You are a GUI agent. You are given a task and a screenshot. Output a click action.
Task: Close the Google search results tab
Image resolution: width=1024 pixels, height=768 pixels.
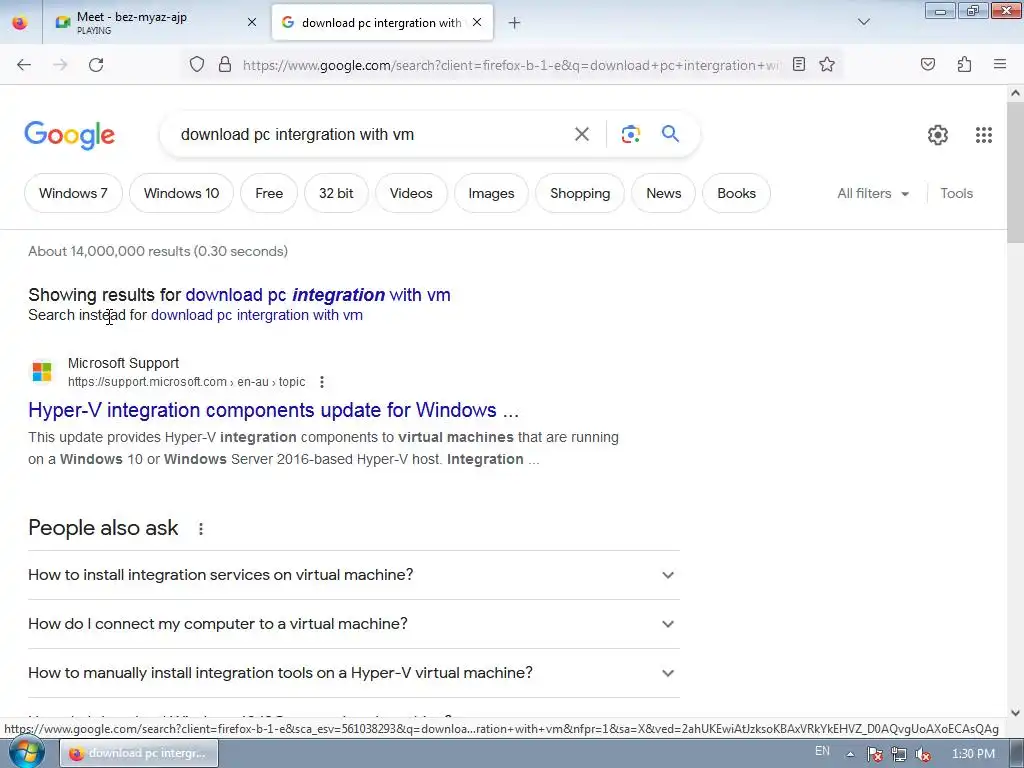477,23
